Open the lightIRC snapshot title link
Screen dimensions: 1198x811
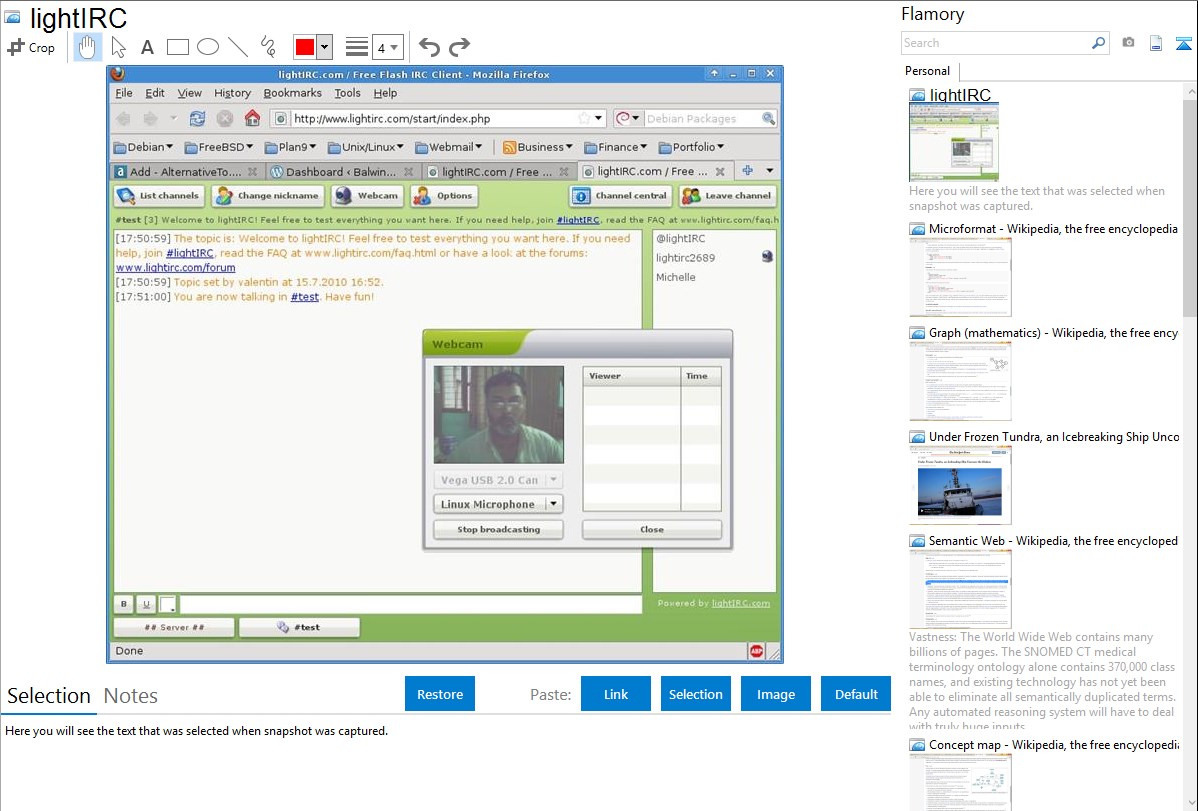[960, 96]
